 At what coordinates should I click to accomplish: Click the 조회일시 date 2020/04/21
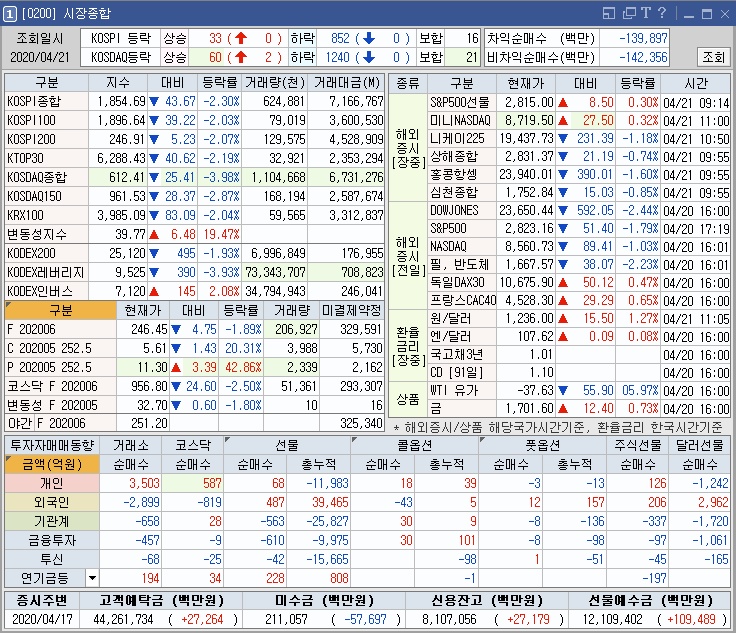pyautogui.click(x=40, y=57)
